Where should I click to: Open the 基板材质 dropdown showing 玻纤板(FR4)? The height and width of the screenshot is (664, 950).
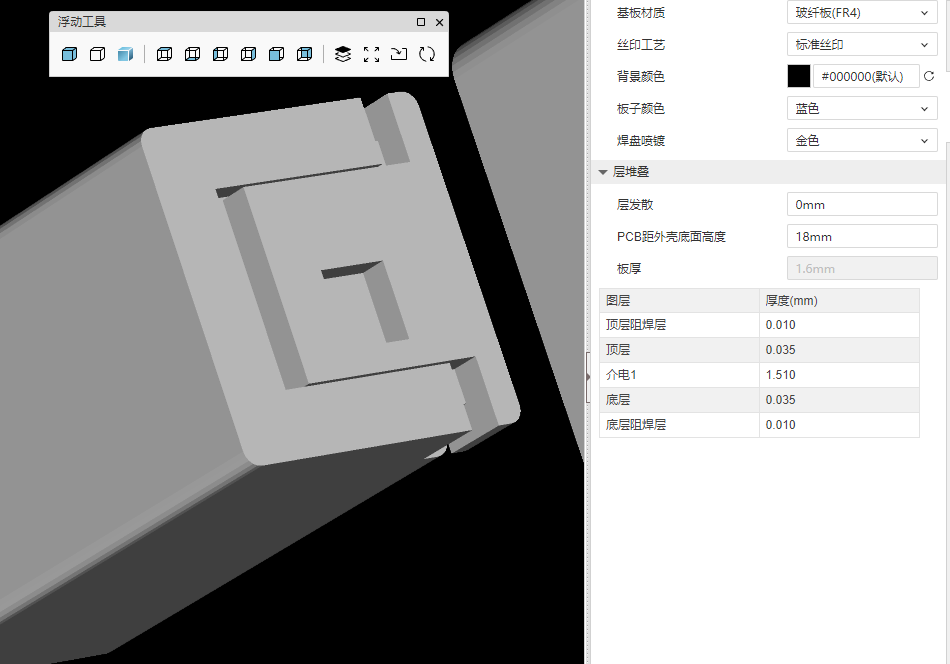click(861, 13)
